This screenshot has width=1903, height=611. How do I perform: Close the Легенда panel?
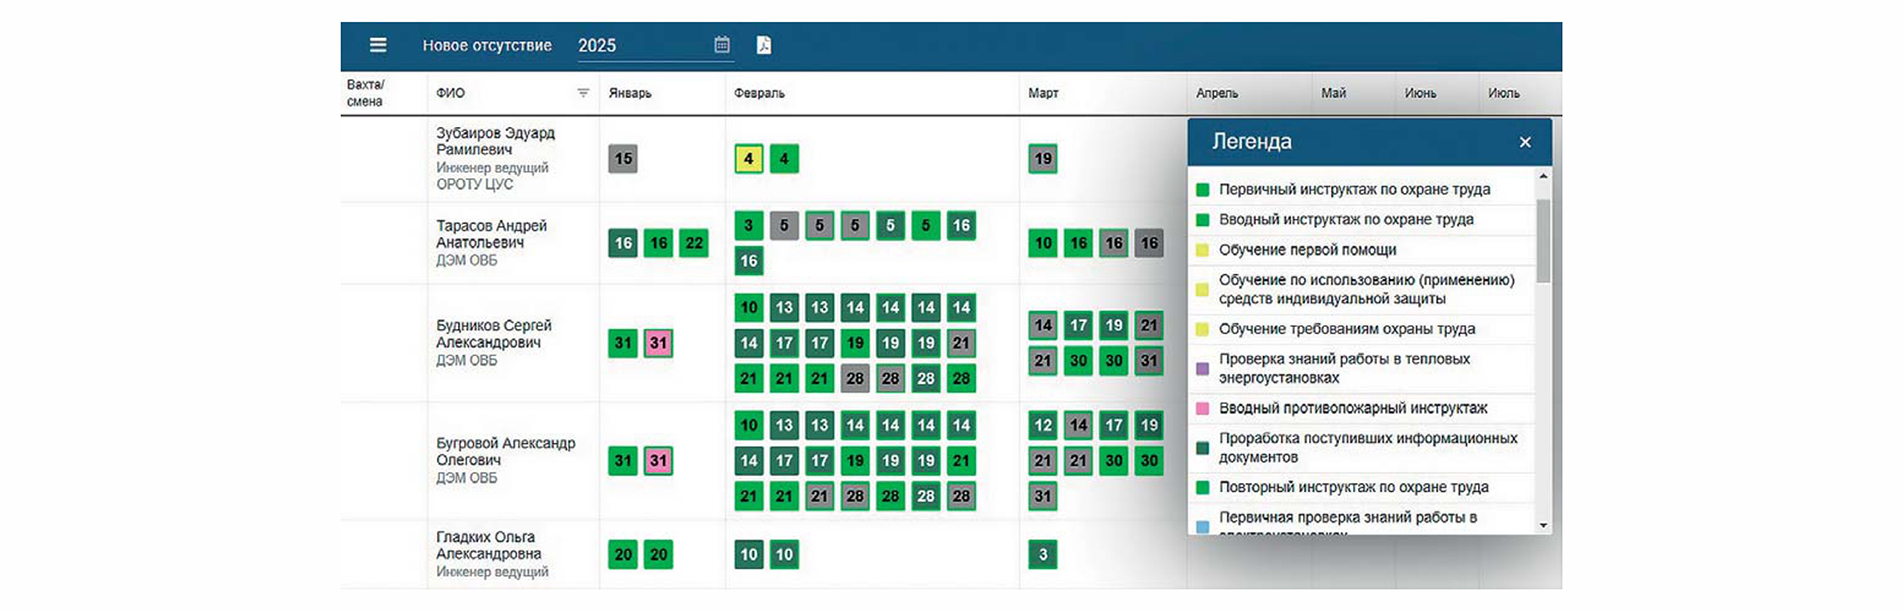tap(1525, 142)
